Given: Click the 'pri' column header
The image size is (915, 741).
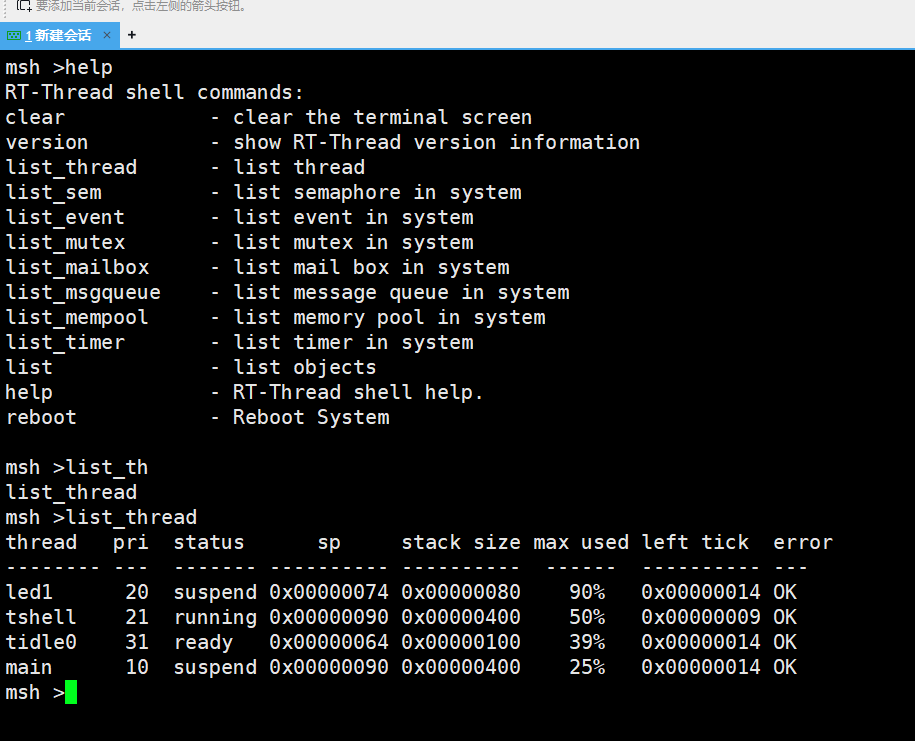Looking at the screenshot, I should [131, 543].
